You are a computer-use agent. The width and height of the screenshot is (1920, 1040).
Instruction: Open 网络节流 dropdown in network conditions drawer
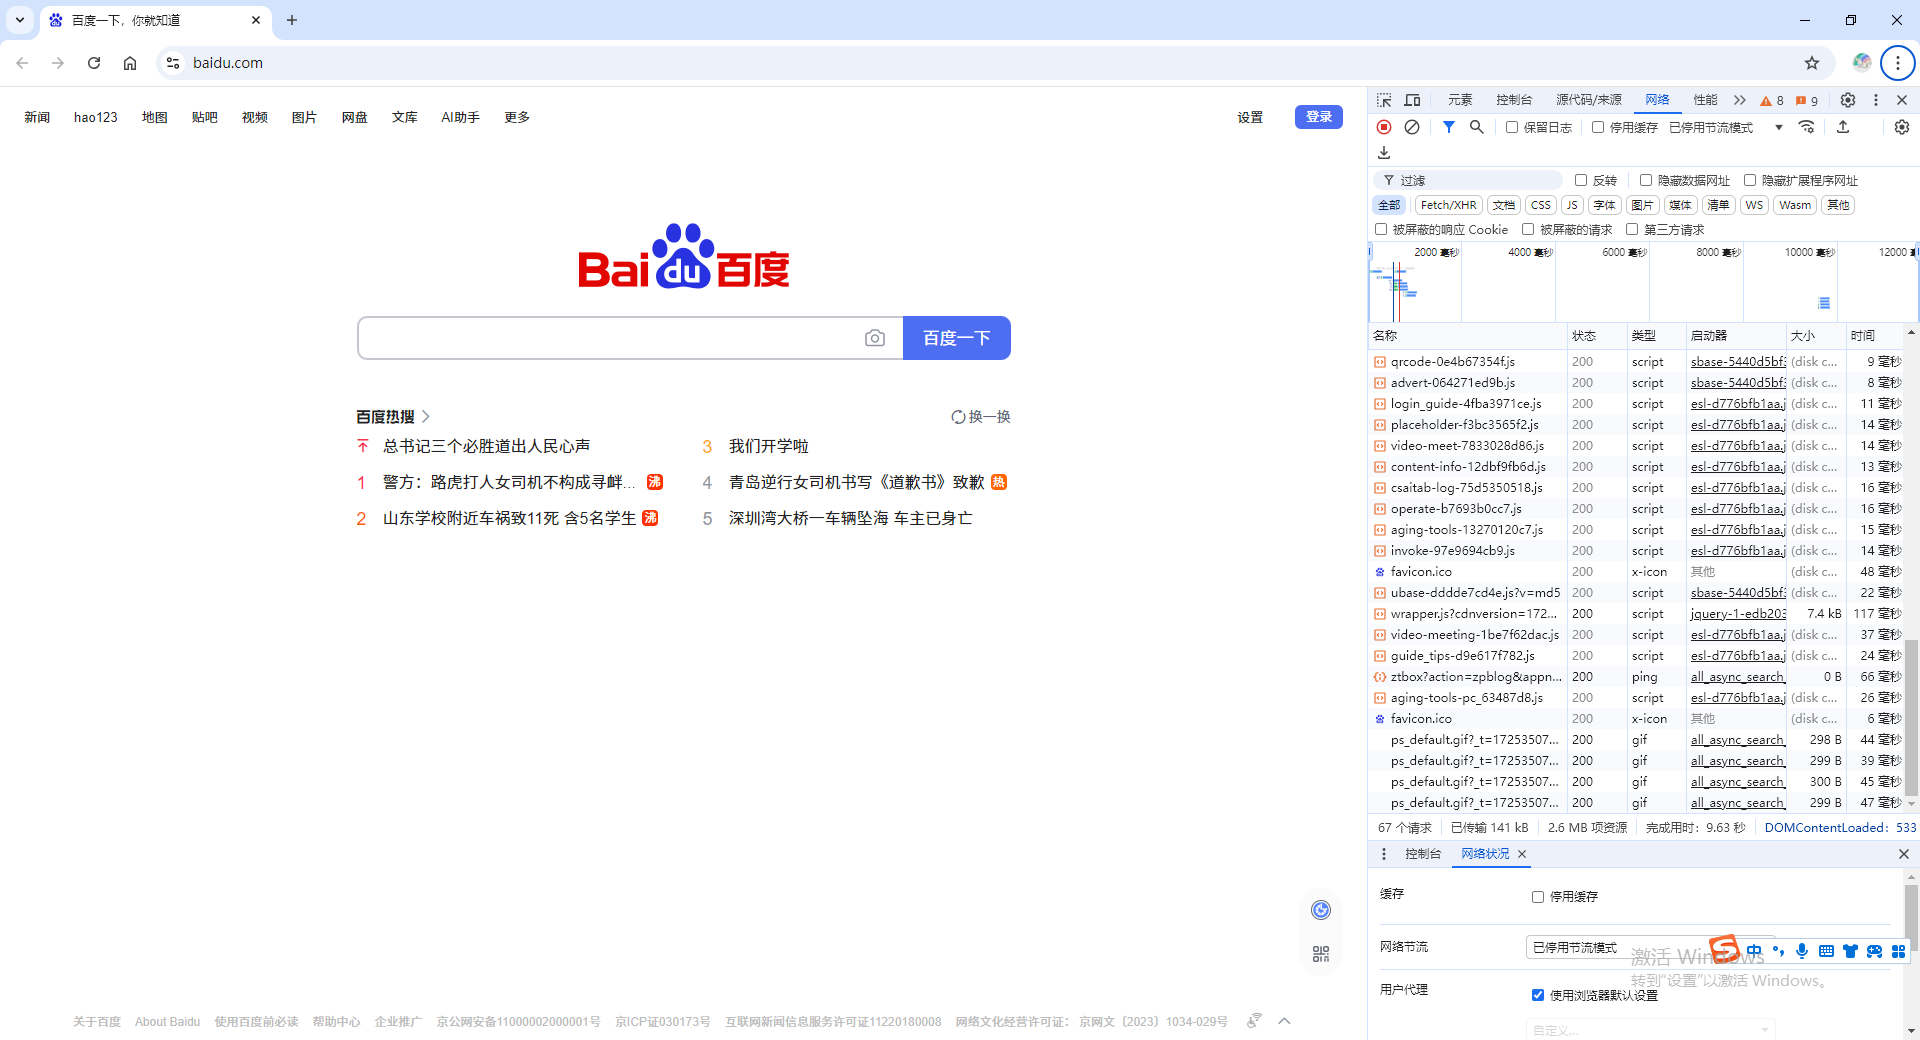(1650, 947)
